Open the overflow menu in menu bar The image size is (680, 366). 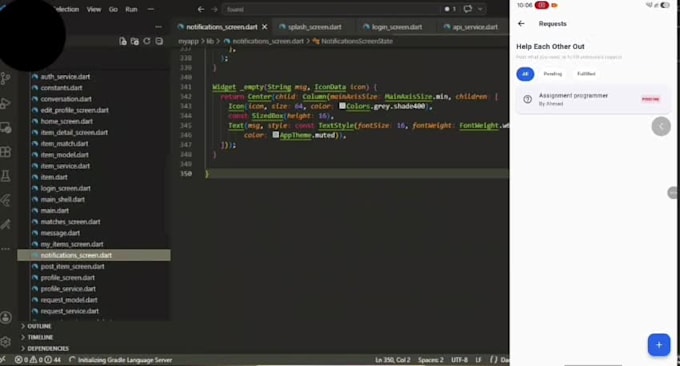pos(150,9)
